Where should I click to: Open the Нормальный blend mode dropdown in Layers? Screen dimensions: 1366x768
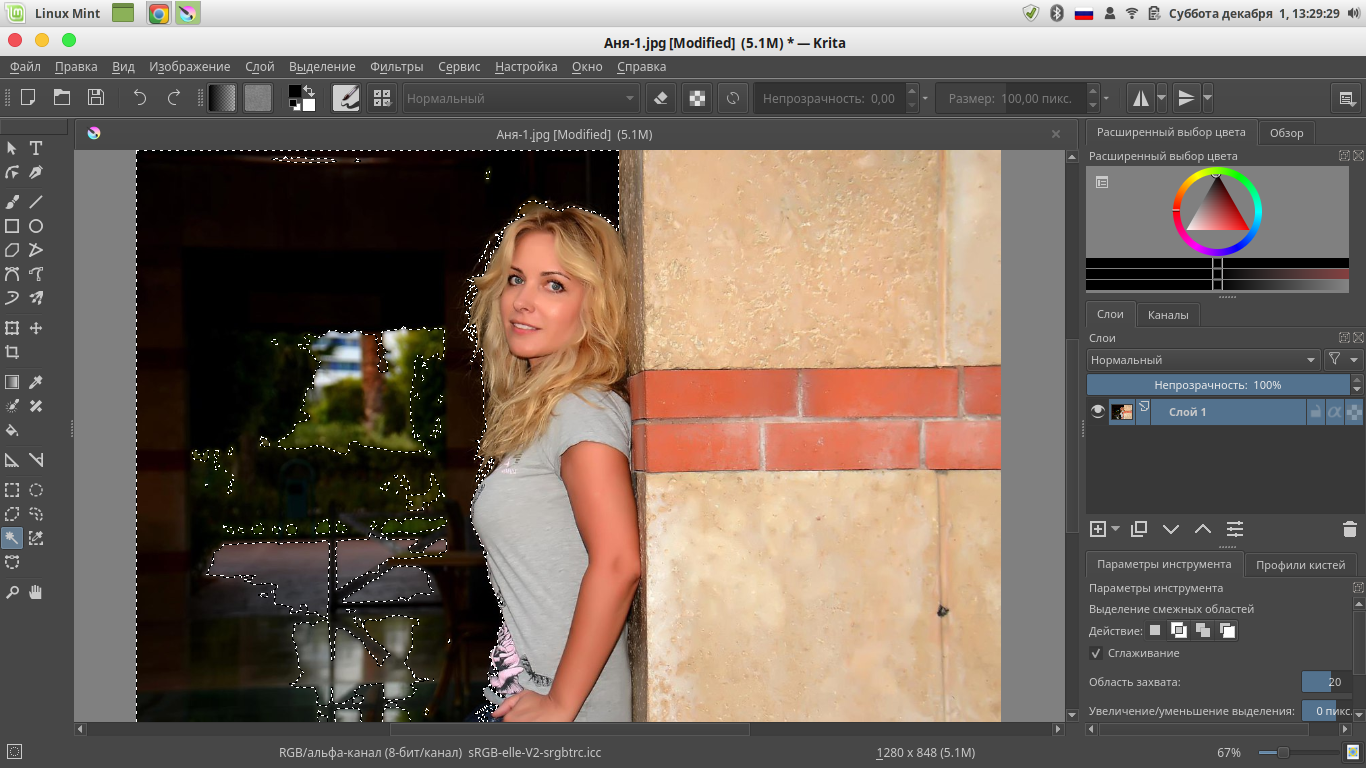pyautogui.click(x=1204, y=360)
